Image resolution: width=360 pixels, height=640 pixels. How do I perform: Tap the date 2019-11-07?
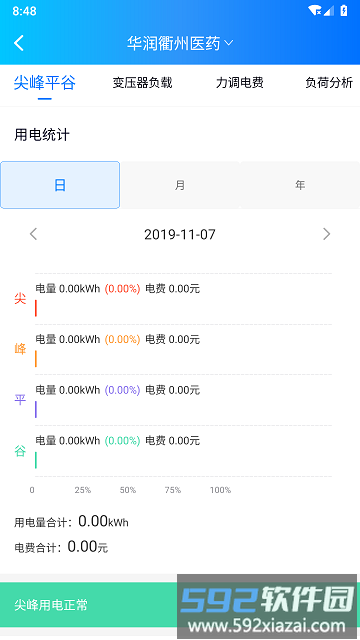[180, 234]
